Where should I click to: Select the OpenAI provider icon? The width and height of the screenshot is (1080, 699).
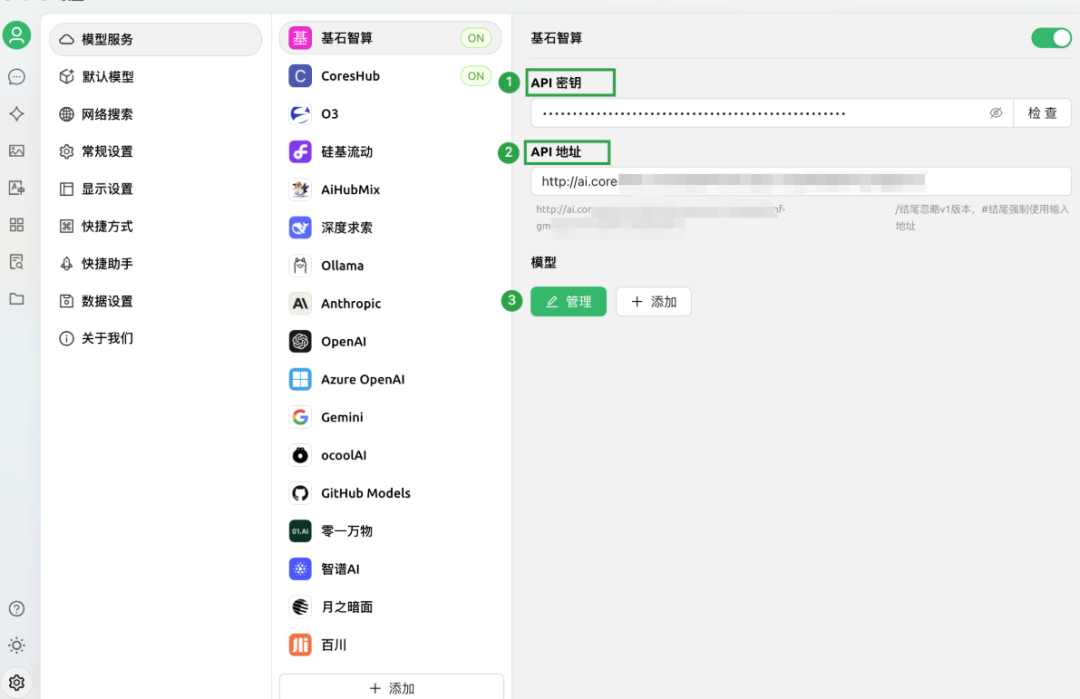300,341
